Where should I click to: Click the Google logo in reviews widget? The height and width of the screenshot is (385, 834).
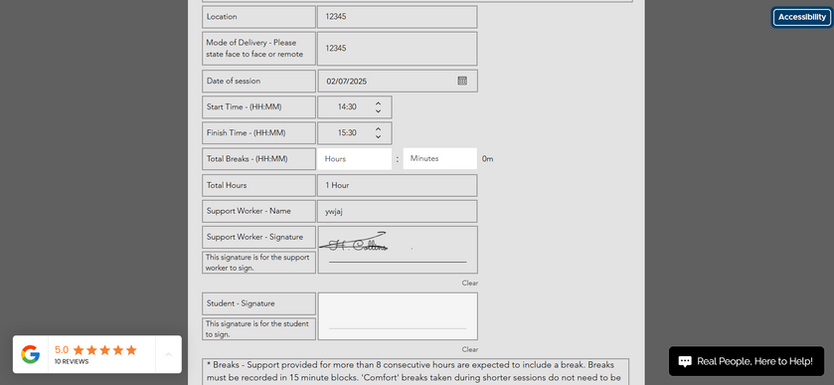[x=30, y=354]
